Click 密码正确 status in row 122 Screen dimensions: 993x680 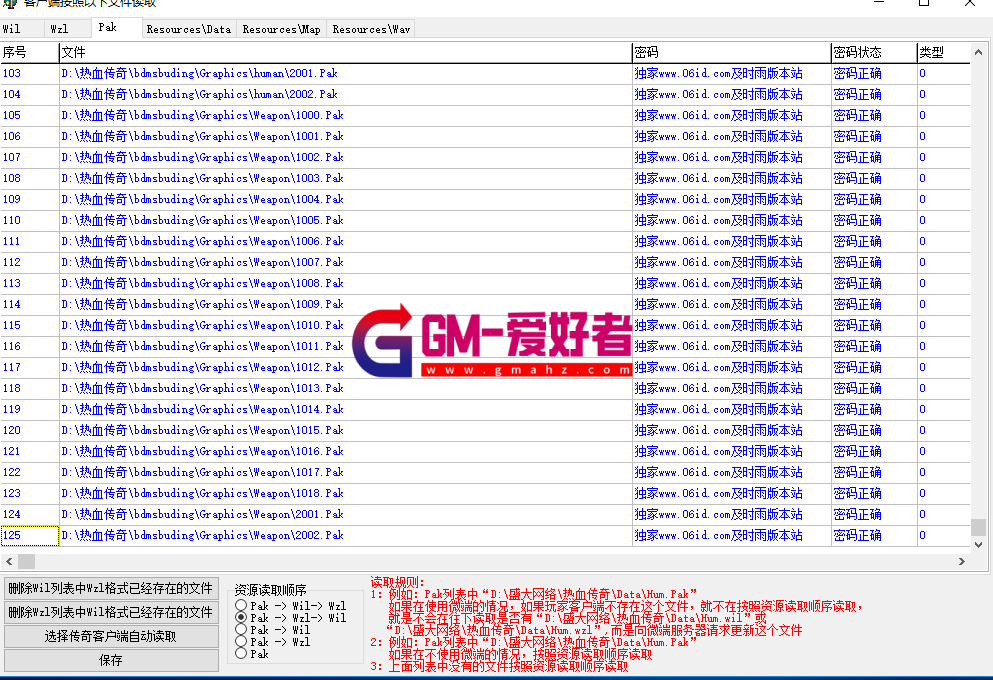point(873,472)
